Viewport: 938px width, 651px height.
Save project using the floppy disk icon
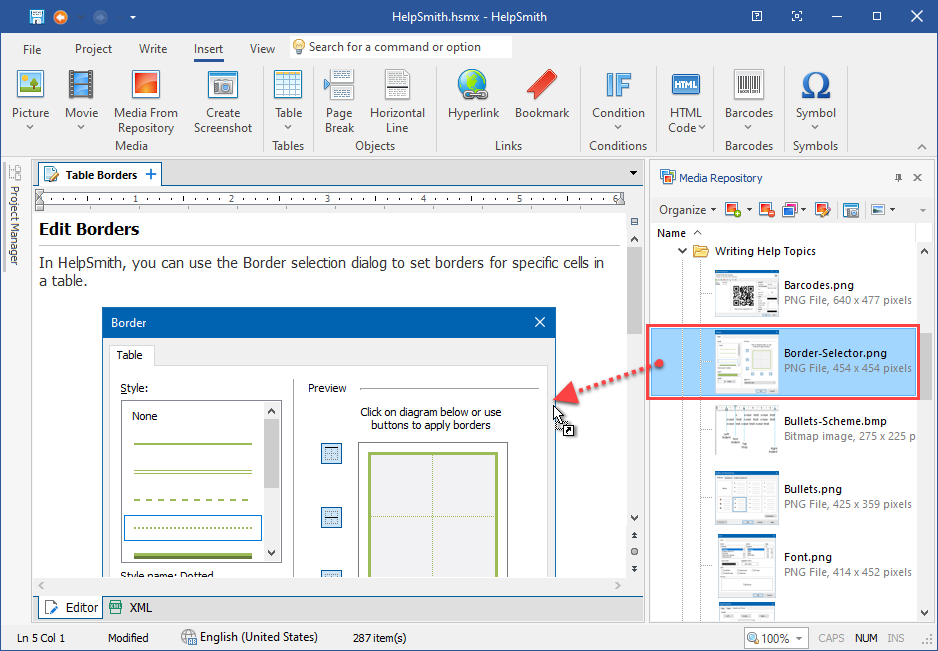click(37, 17)
